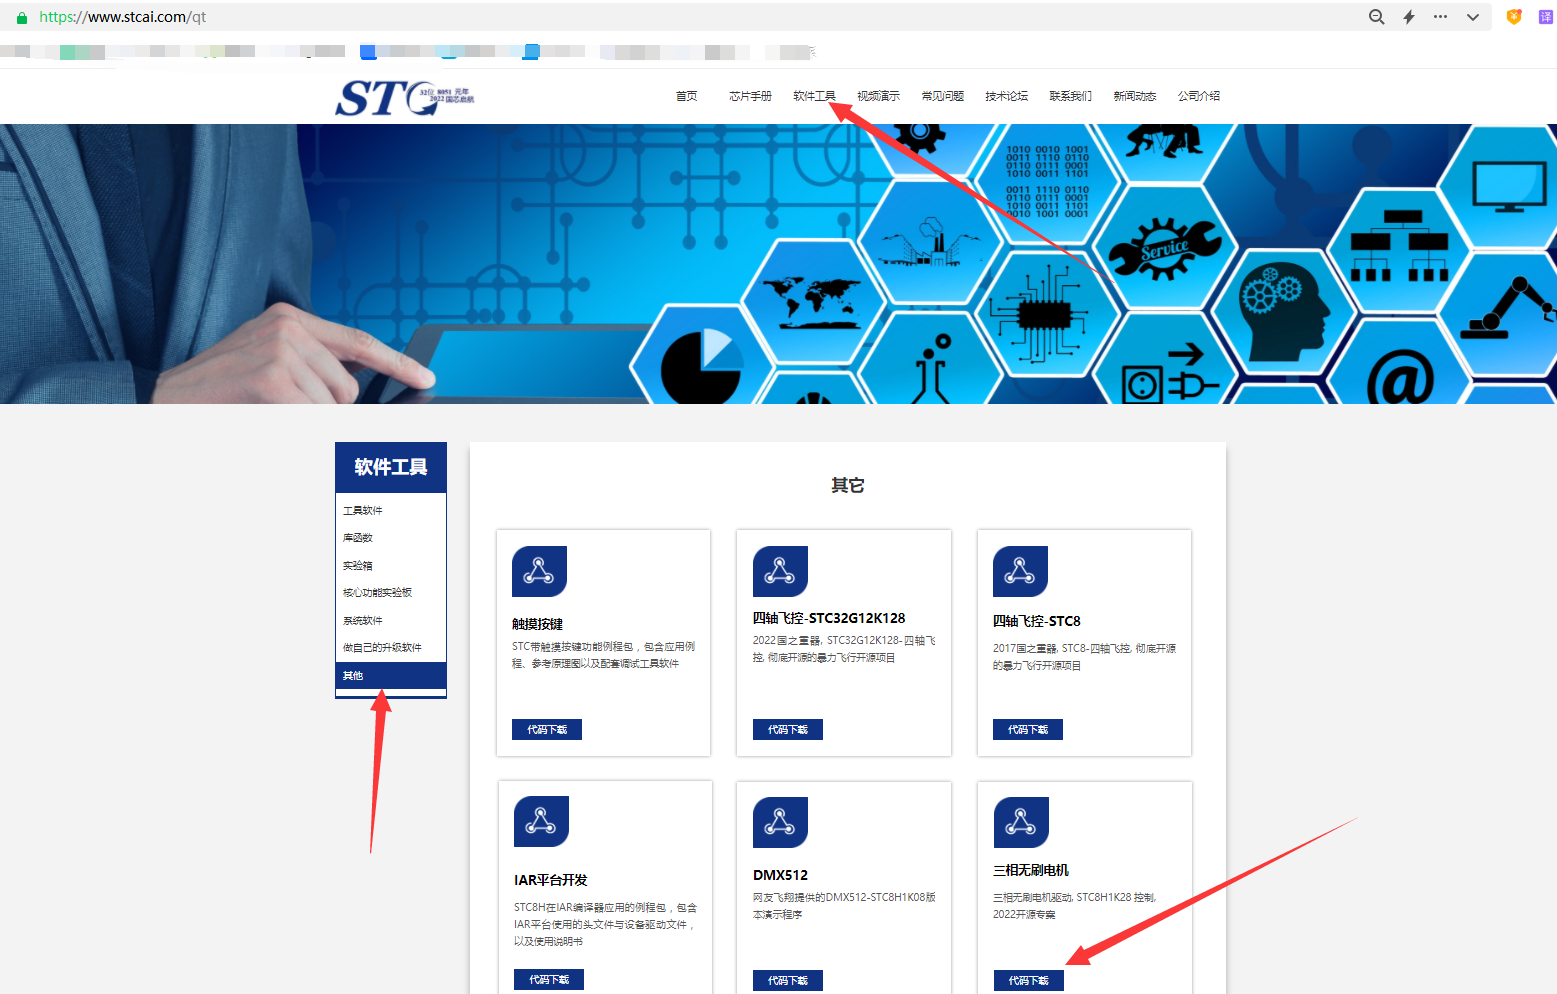The image size is (1557, 994).
Task: Open the 新闻动态 navigation item
Action: tap(1134, 96)
